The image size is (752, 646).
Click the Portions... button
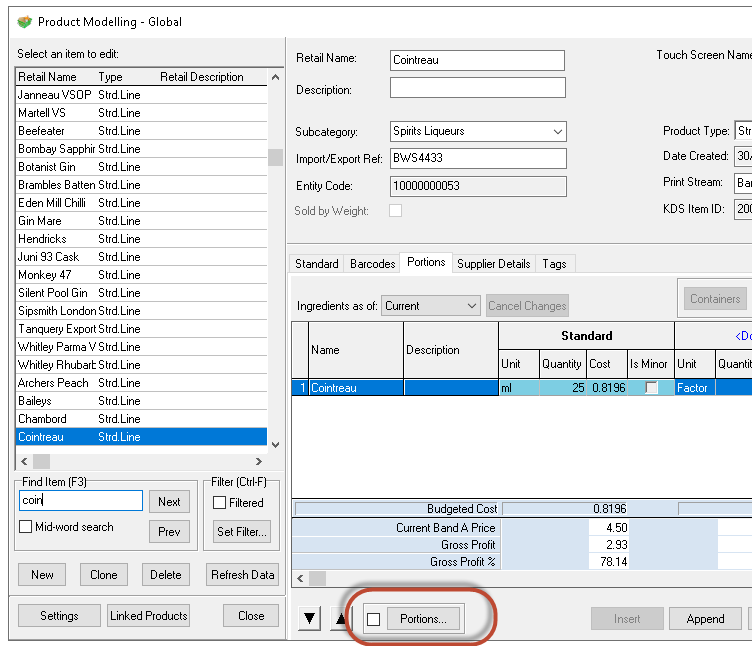pyautogui.click(x=423, y=619)
